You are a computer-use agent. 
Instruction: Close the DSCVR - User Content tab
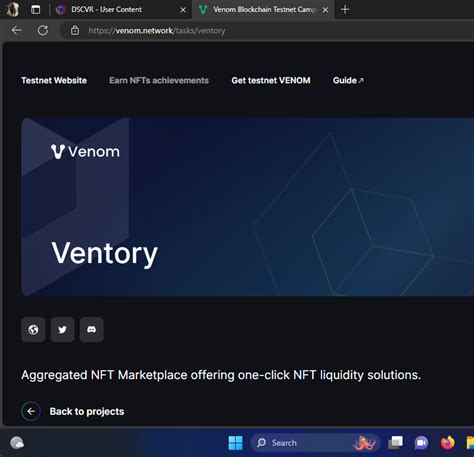coord(183,10)
